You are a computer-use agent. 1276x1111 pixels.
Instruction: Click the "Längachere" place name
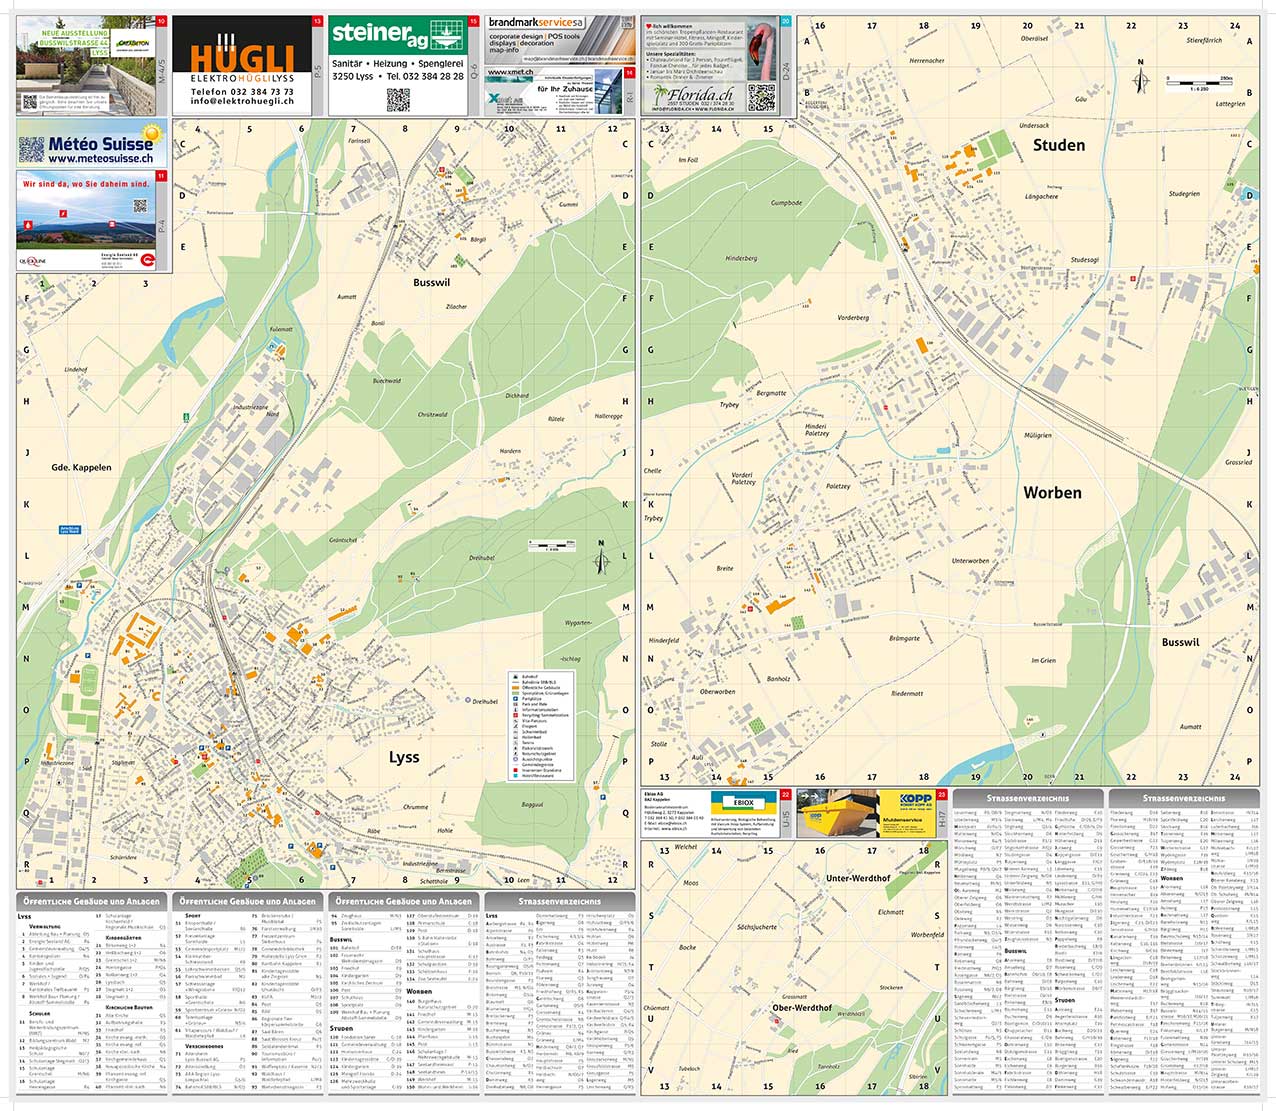pos(1041,196)
